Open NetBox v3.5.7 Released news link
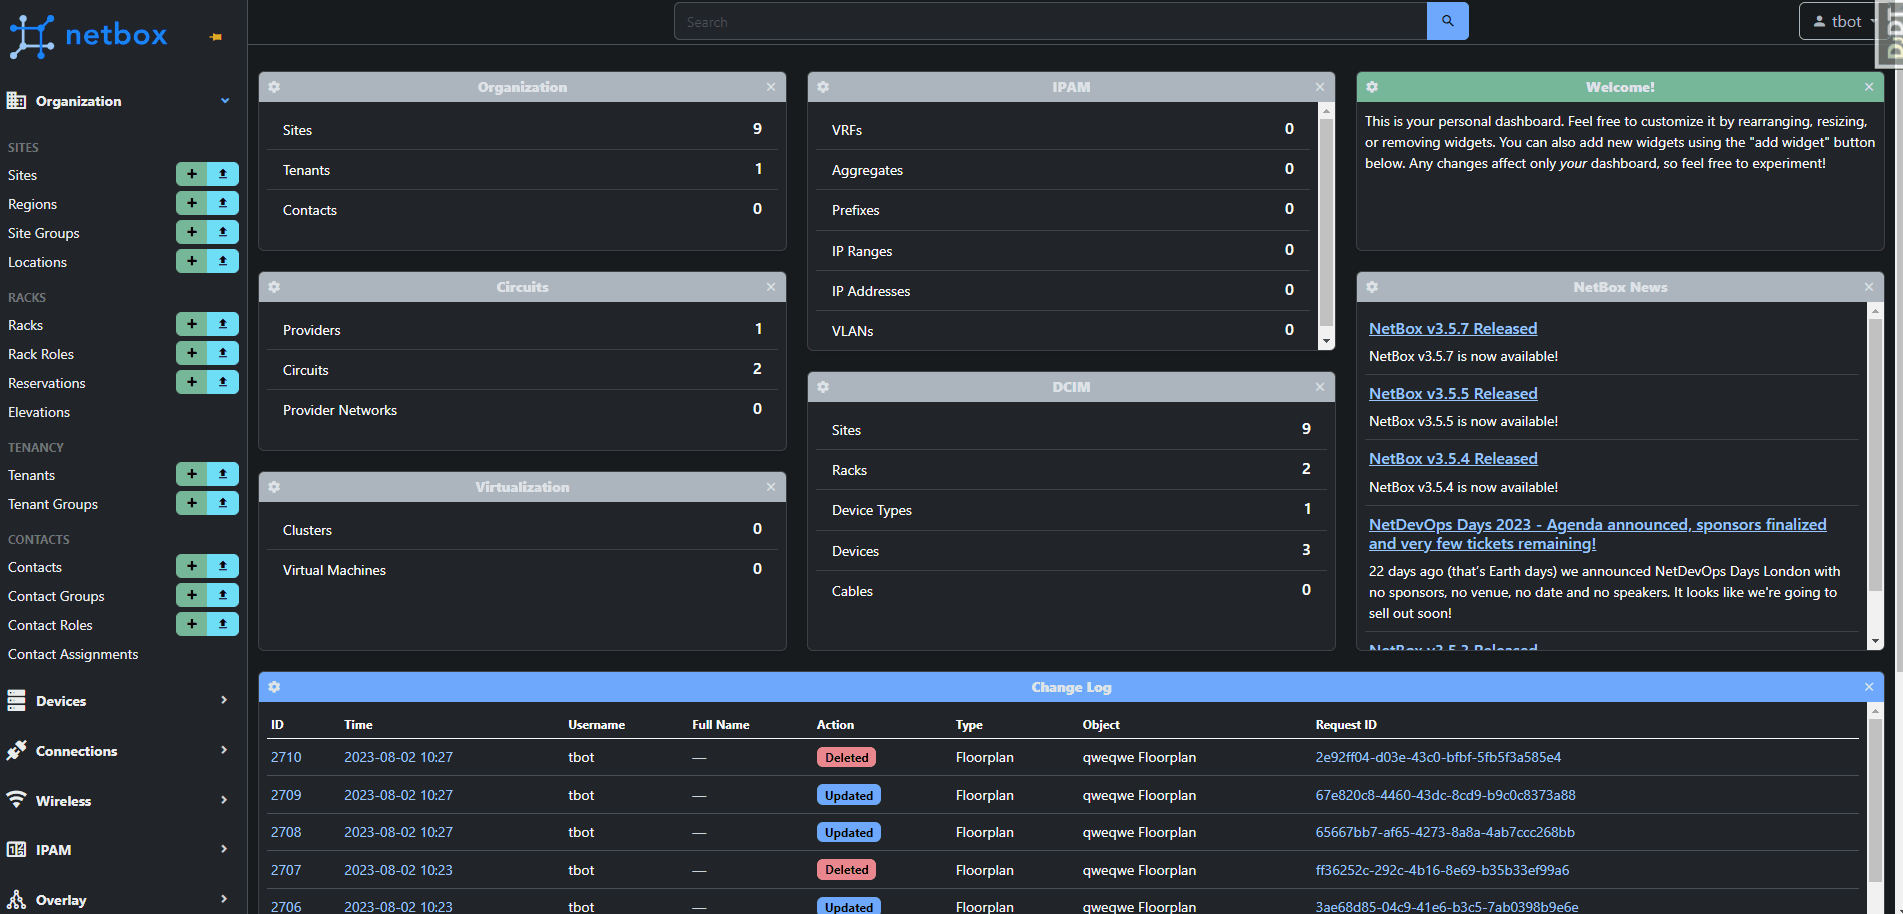The height and width of the screenshot is (914, 1903). [1453, 328]
